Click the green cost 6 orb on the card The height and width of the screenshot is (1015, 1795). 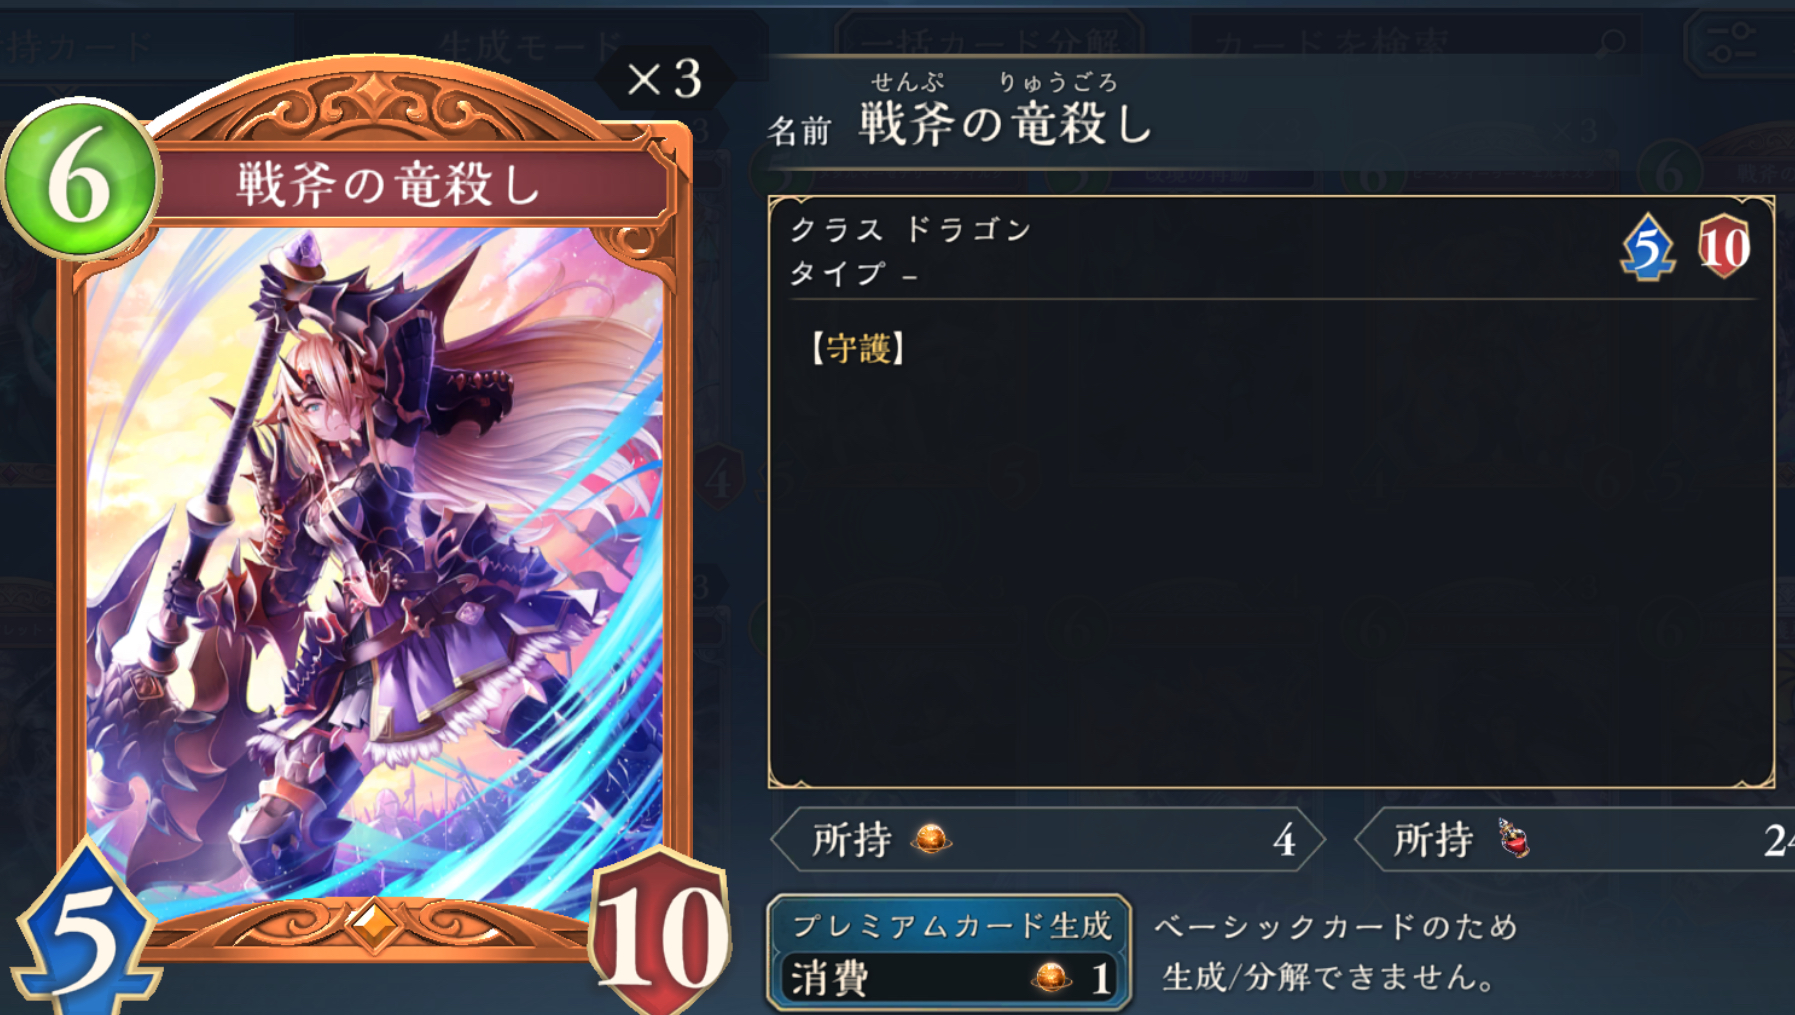click(80, 179)
